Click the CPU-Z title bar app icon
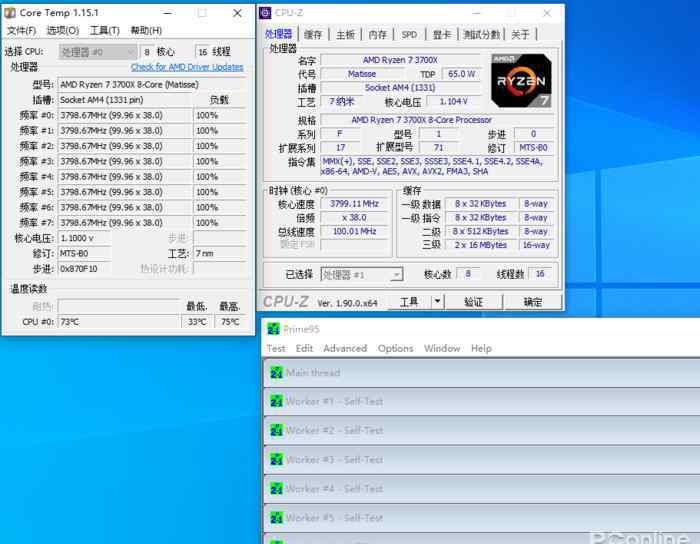 265,13
